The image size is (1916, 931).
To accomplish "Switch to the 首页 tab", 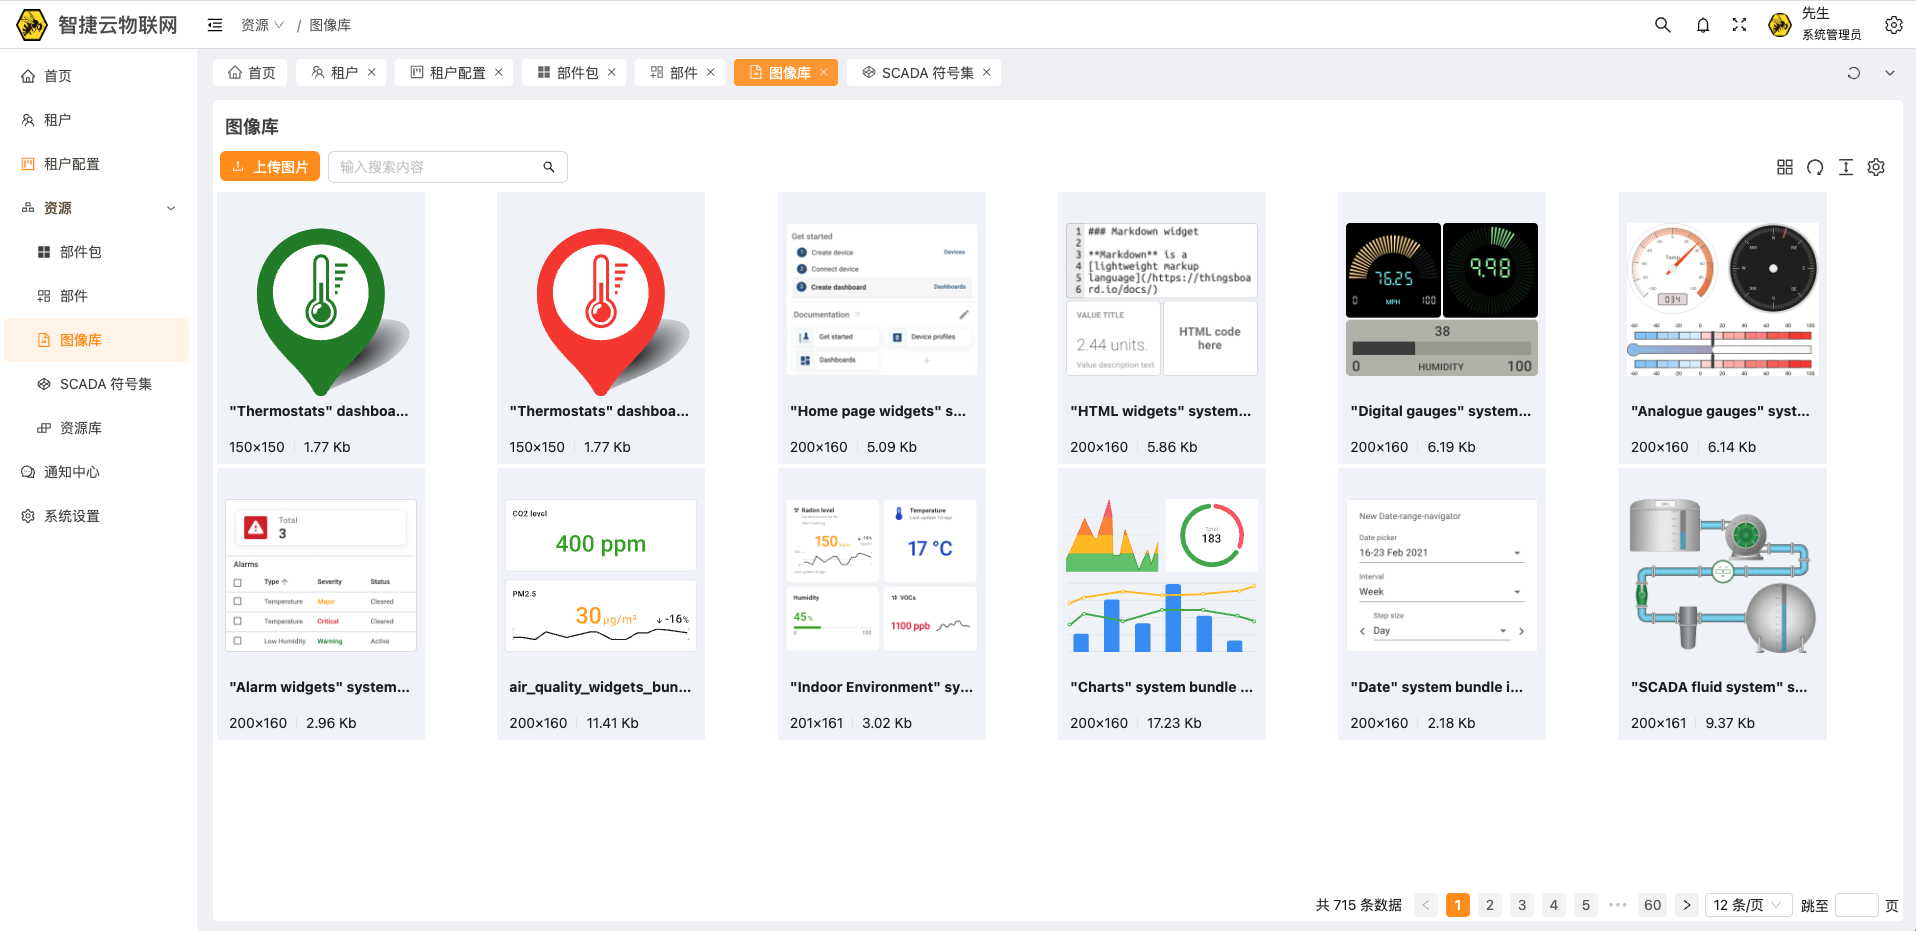I will (x=251, y=72).
